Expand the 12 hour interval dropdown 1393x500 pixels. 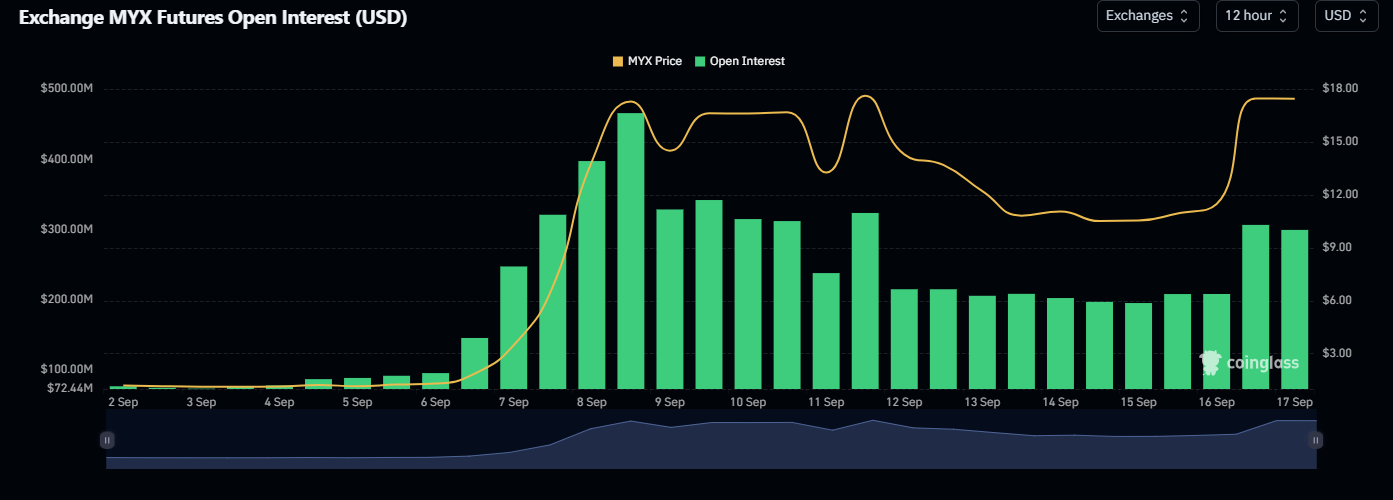[x=1256, y=16]
